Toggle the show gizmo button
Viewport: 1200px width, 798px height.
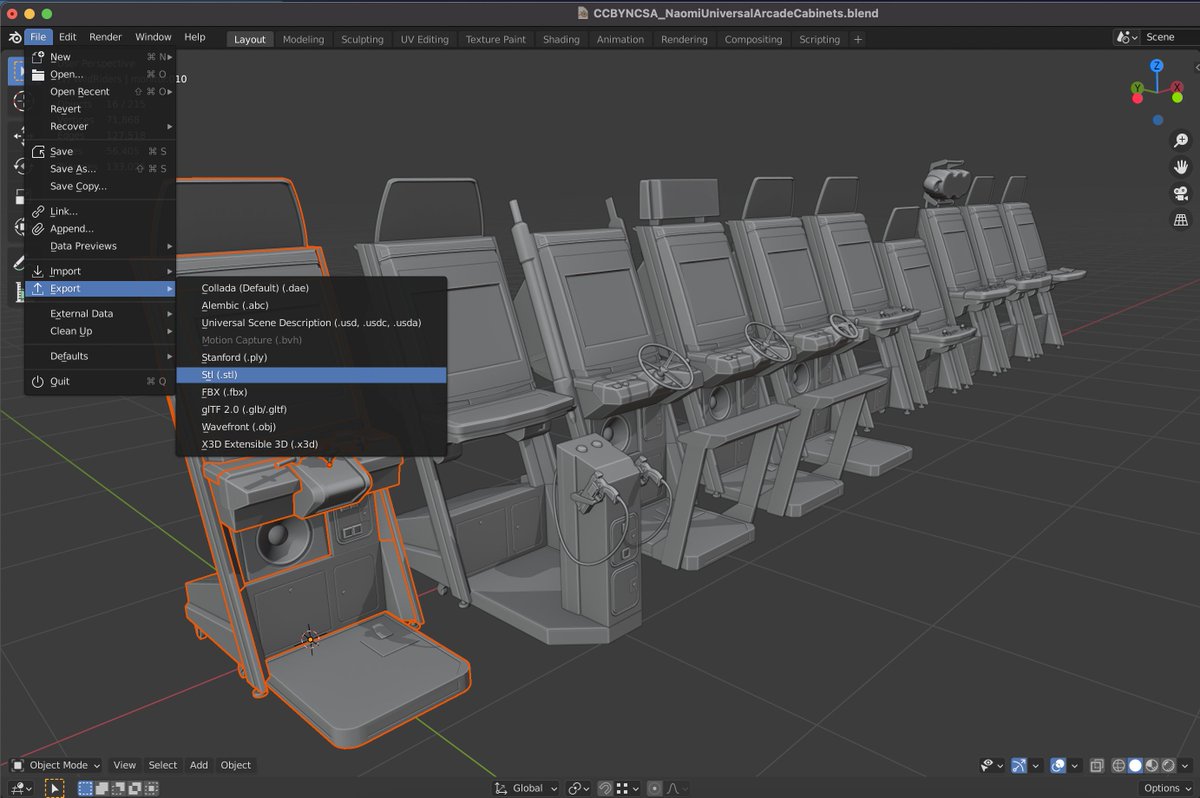point(1019,765)
